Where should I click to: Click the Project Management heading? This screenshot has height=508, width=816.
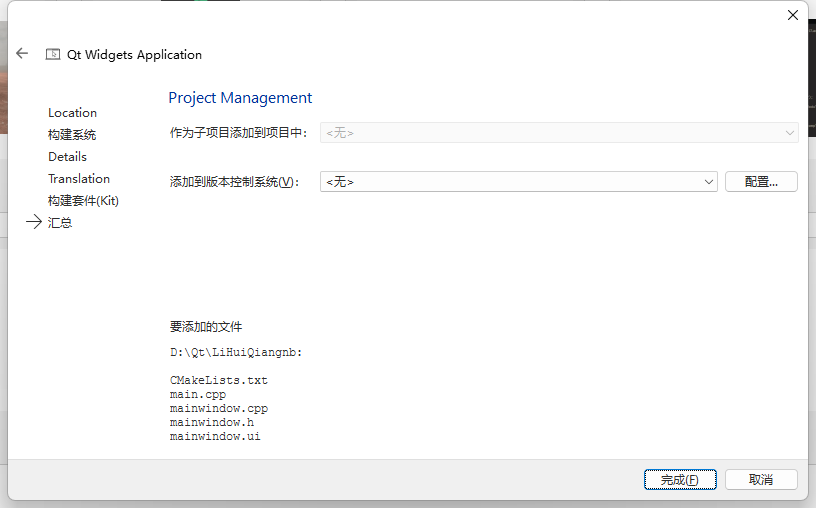(240, 98)
